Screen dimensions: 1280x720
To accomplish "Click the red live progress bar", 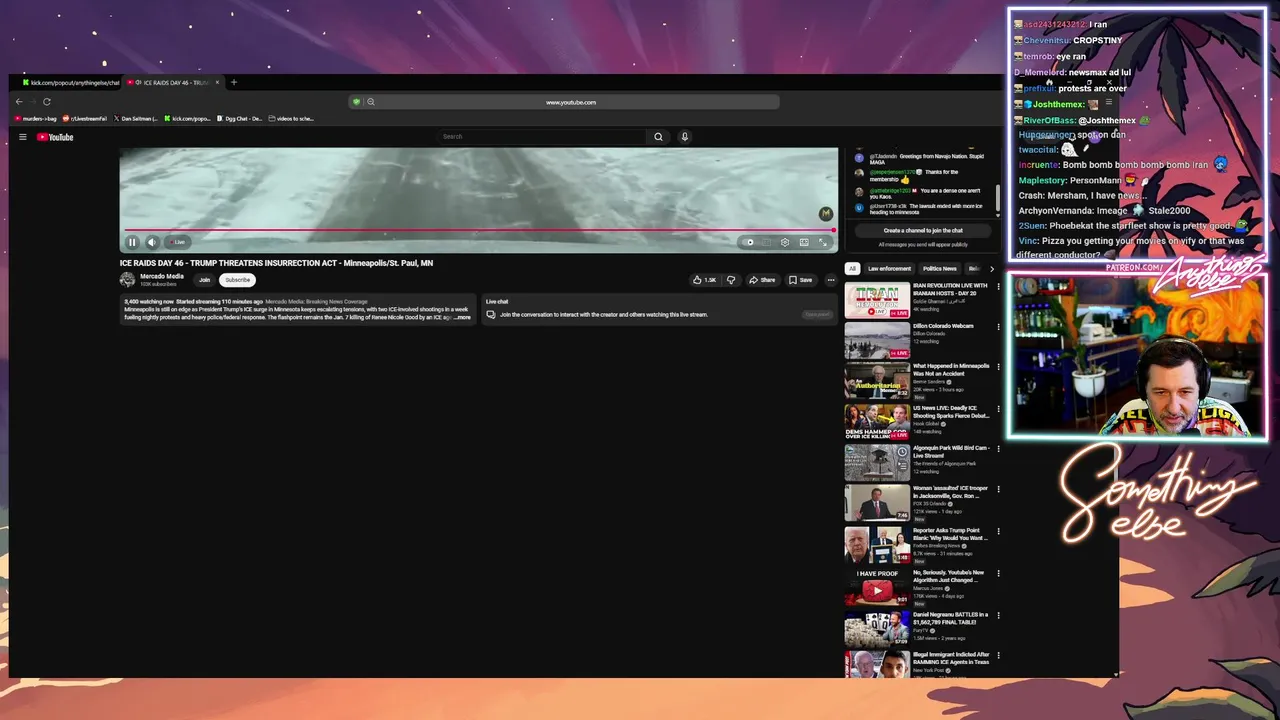I will 479,230.
